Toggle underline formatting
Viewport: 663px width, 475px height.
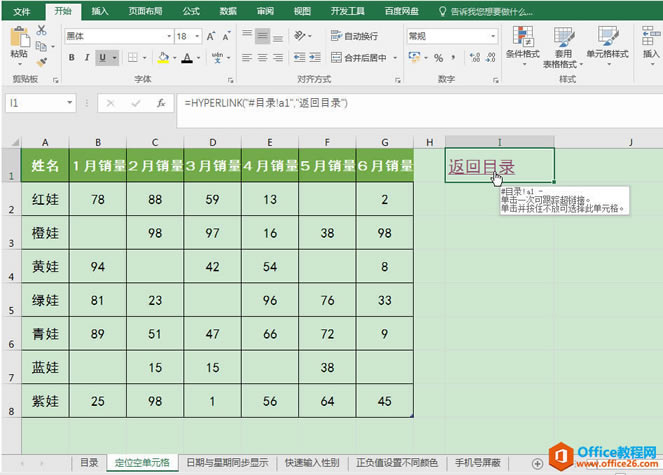[x=102, y=58]
